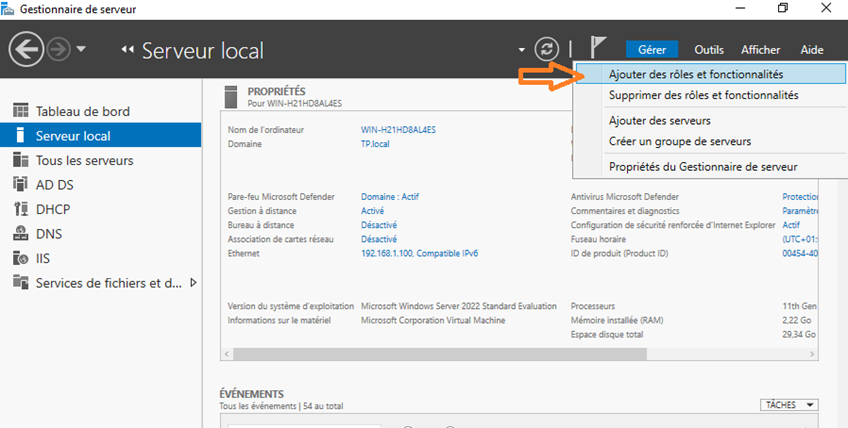The width and height of the screenshot is (848, 428).
Task: Click the horizontal scrollbar thumb in Propriétés
Action: click(x=440, y=354)
